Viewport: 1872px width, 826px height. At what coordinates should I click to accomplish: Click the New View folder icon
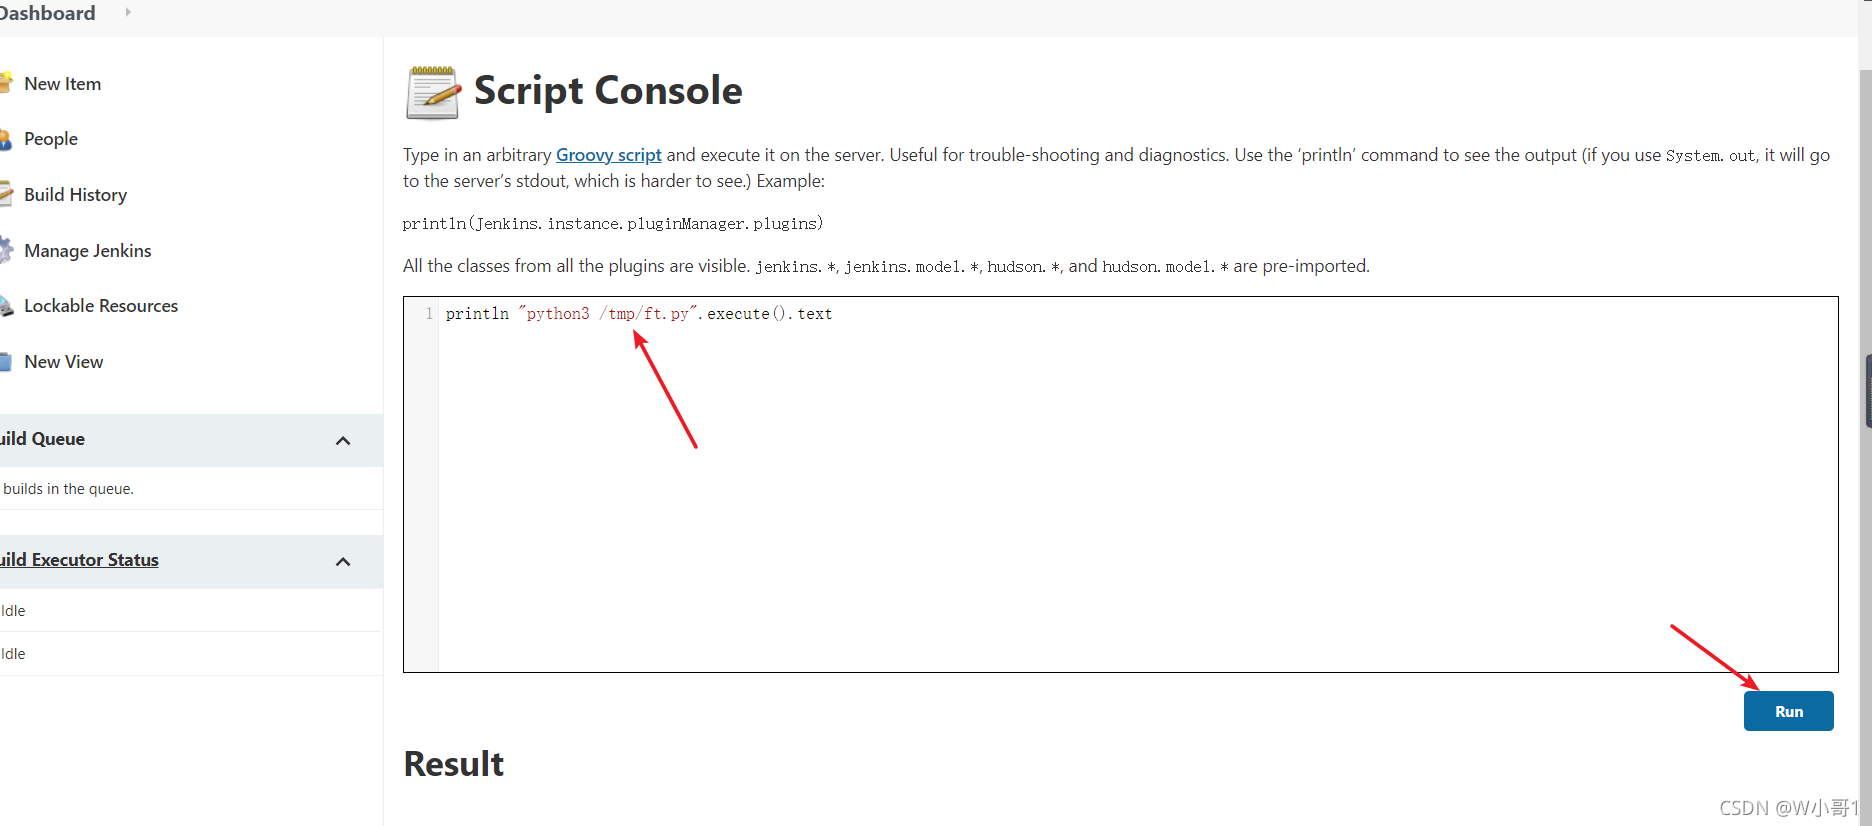(x=5, y=362)
